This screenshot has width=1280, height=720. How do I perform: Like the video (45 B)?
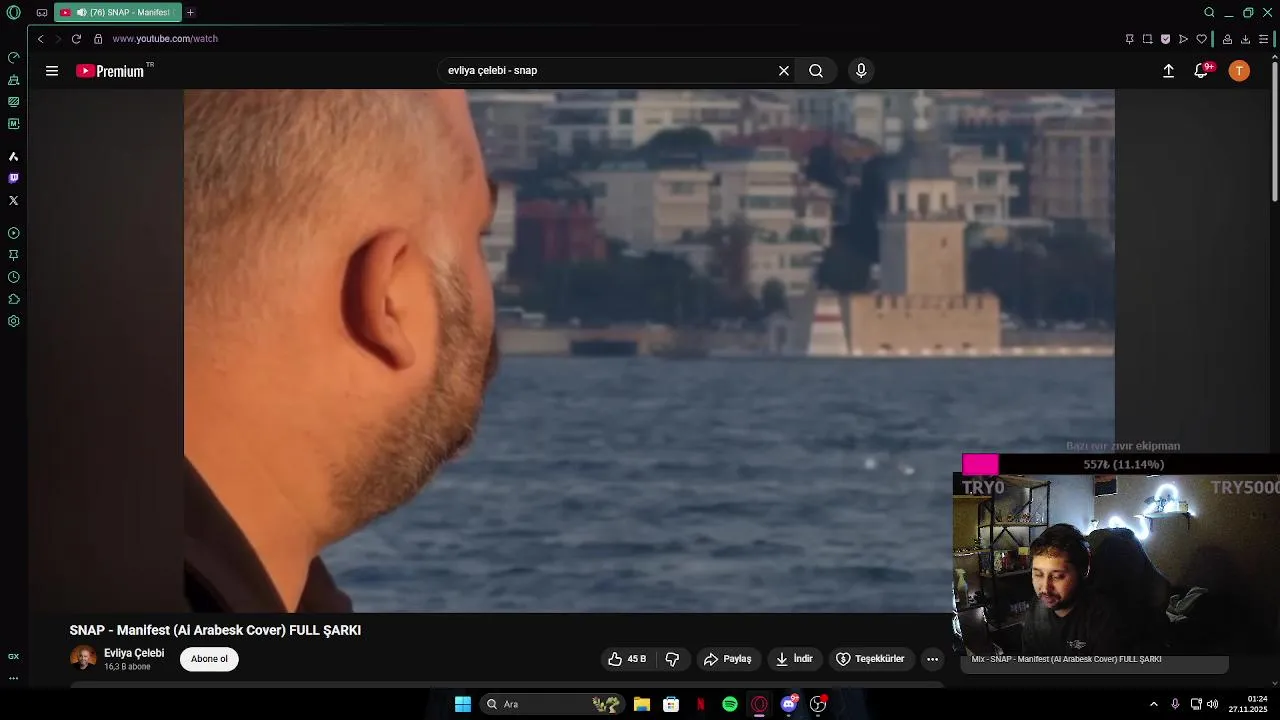click(627, 659)
